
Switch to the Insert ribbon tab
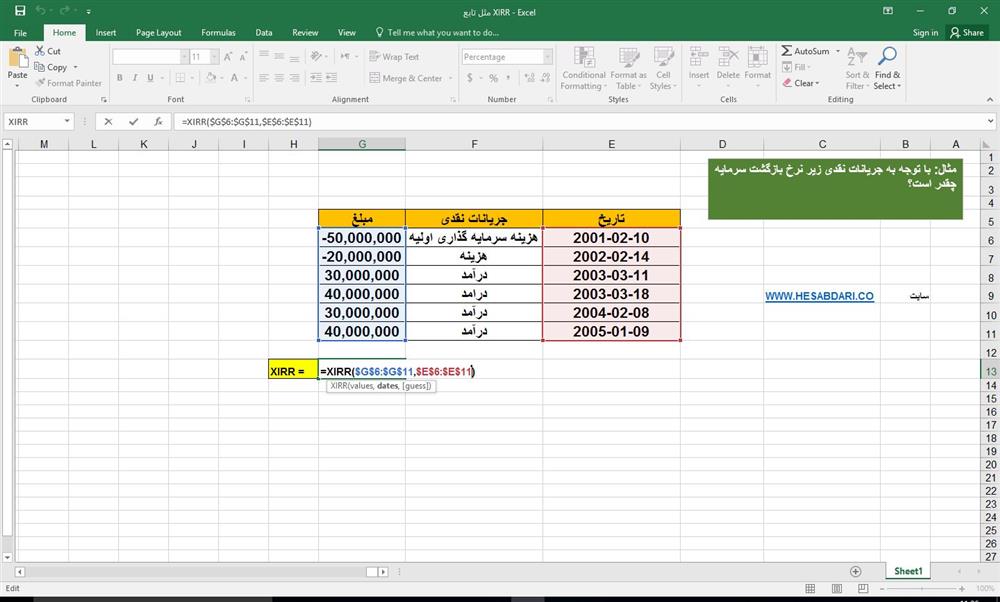105,32
